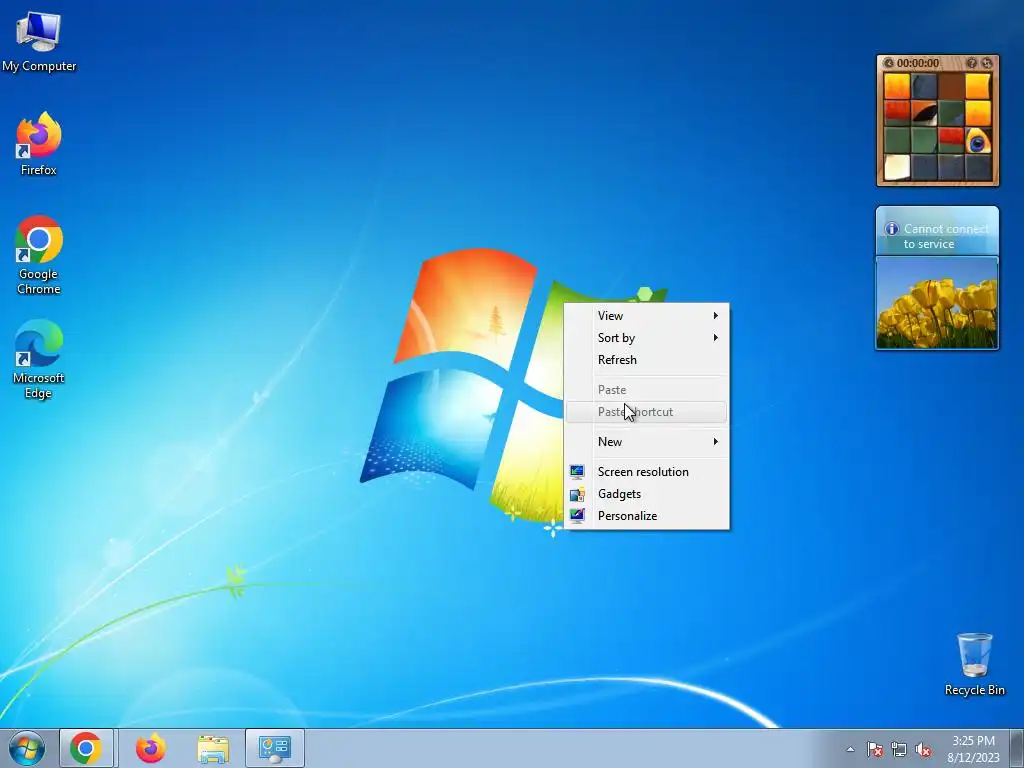Image resolution: width=1024 pixels, height=768 pixels.
Task: Select the Firefox desktop shortcut
Action: click(x=39, y=144)
